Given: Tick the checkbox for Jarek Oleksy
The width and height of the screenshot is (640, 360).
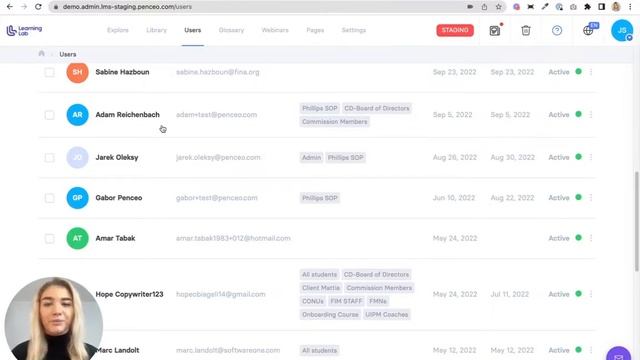Looking at the screenshot, I should click(49, 158).
